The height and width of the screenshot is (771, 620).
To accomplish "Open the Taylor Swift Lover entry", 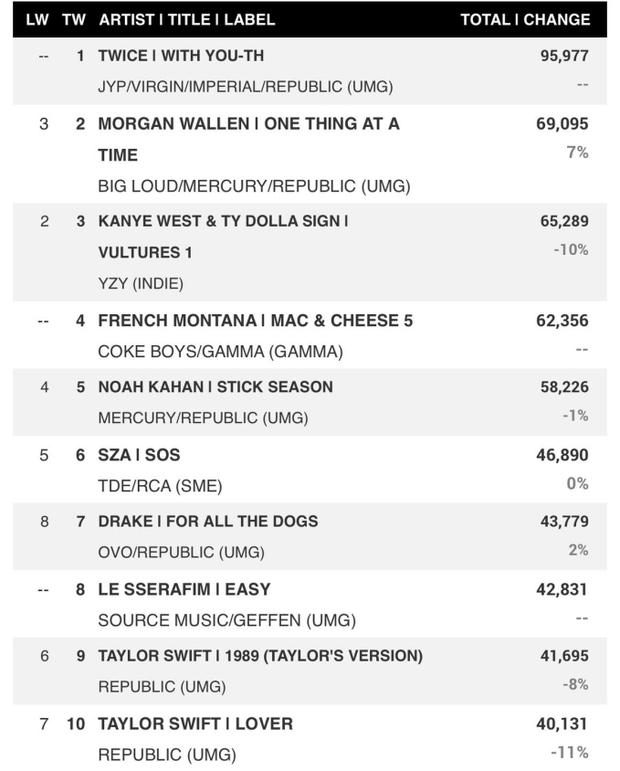I will tap(195, 723).
